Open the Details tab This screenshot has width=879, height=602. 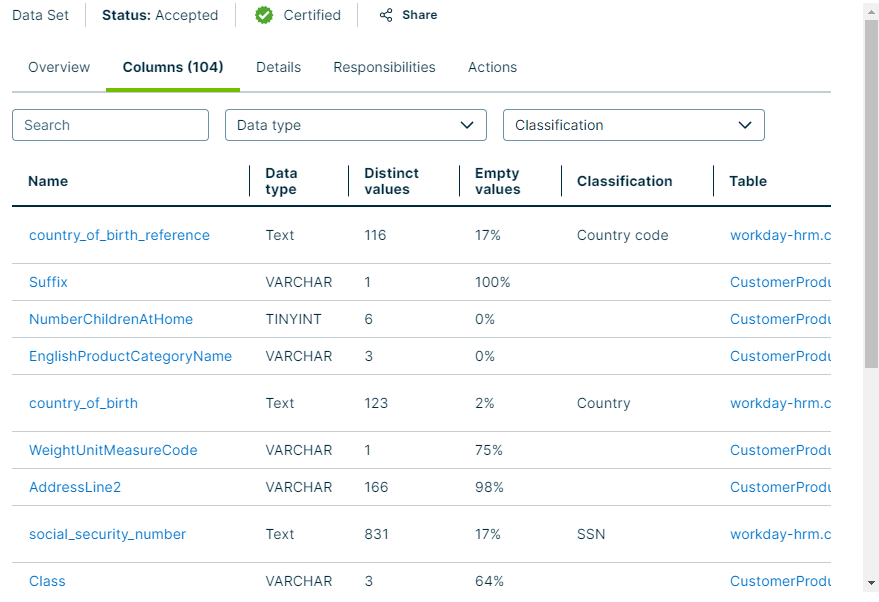coord(278,67)
